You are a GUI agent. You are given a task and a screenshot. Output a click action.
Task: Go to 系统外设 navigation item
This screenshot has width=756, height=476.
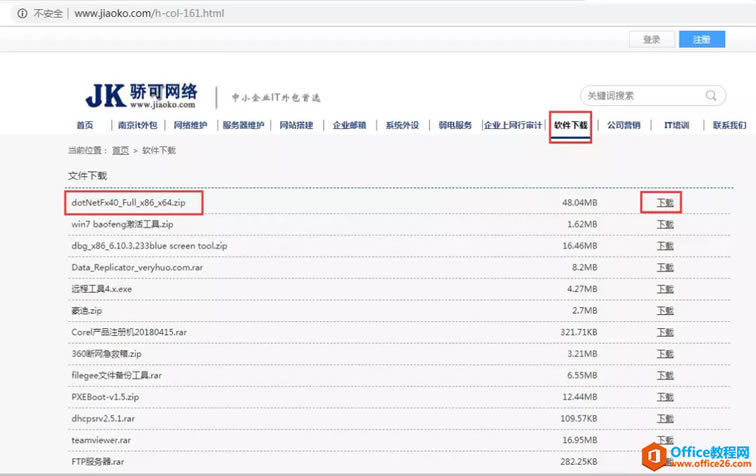click(402, 125)
